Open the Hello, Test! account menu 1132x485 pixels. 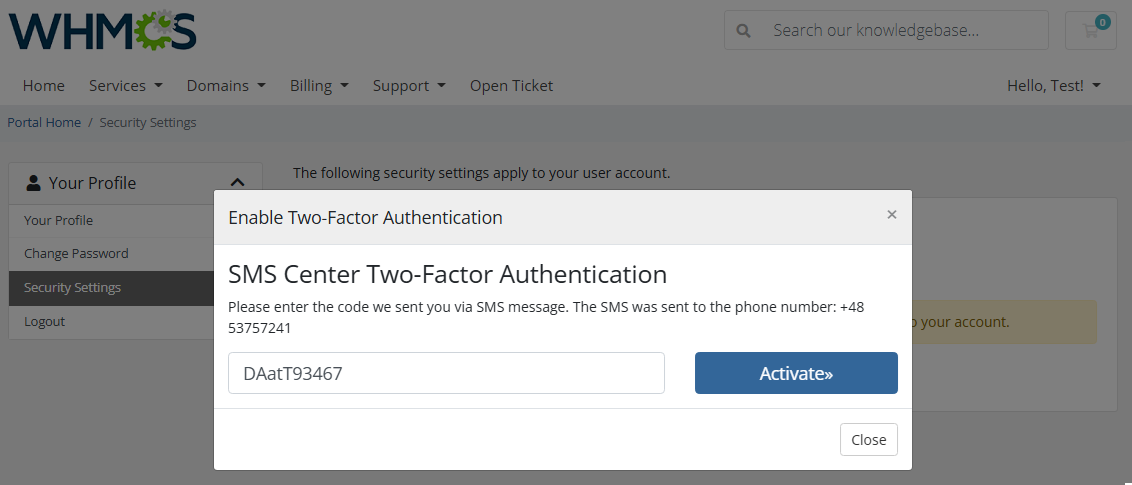tap(1053, 86)
